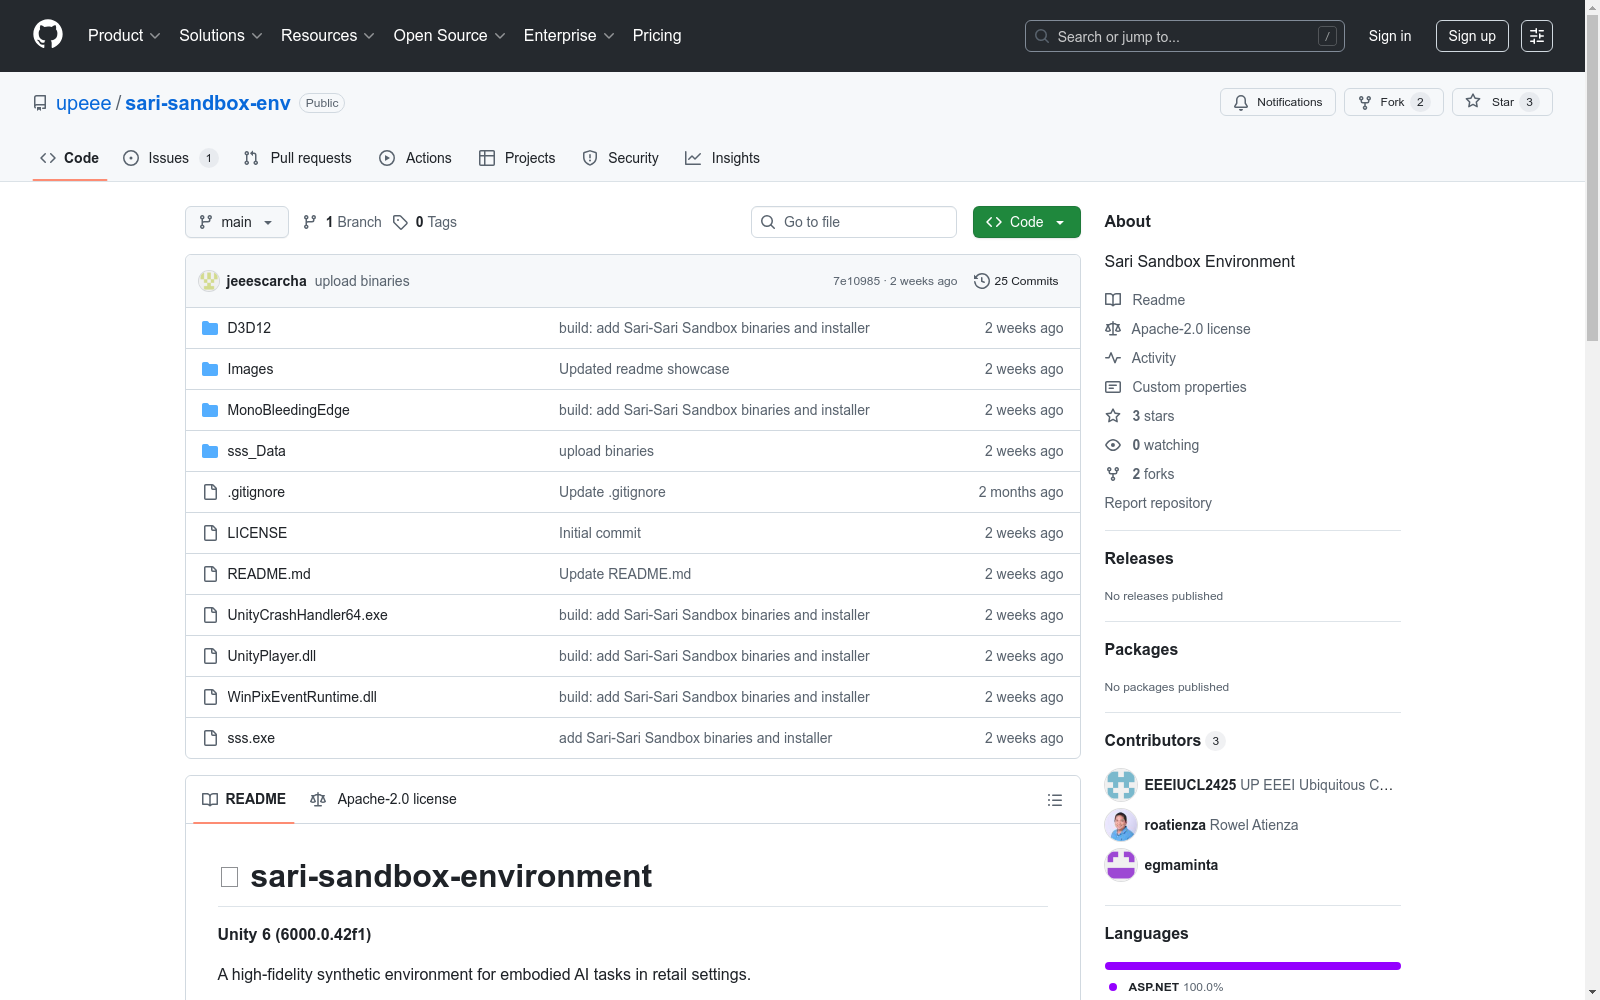Open the D3D12 folder icon
Viewport: 1600px width, 1000px height.
click(x=210, y=328)
